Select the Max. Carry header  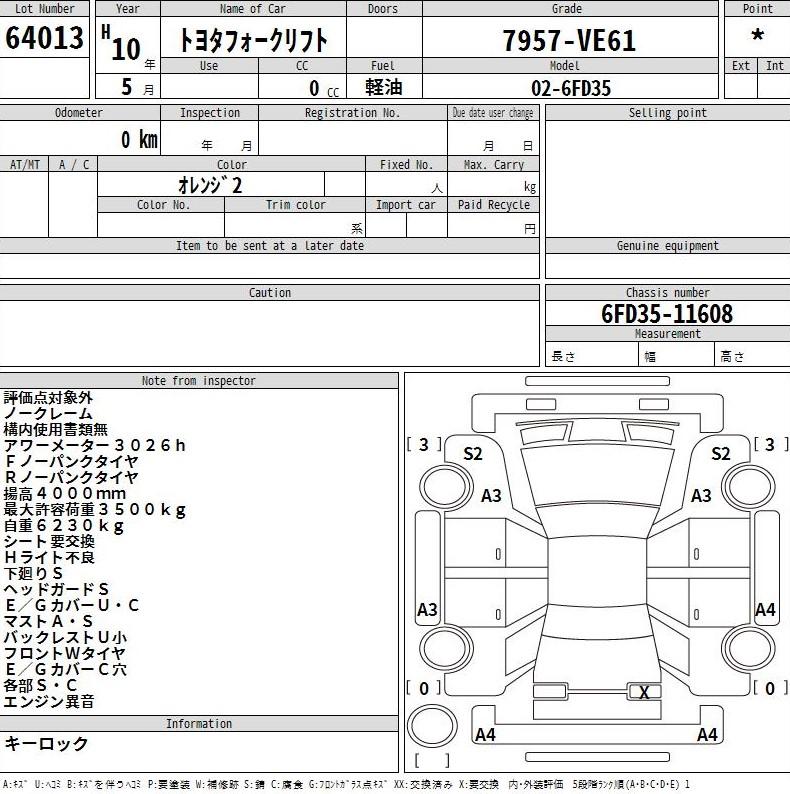[x=493, y=165]
